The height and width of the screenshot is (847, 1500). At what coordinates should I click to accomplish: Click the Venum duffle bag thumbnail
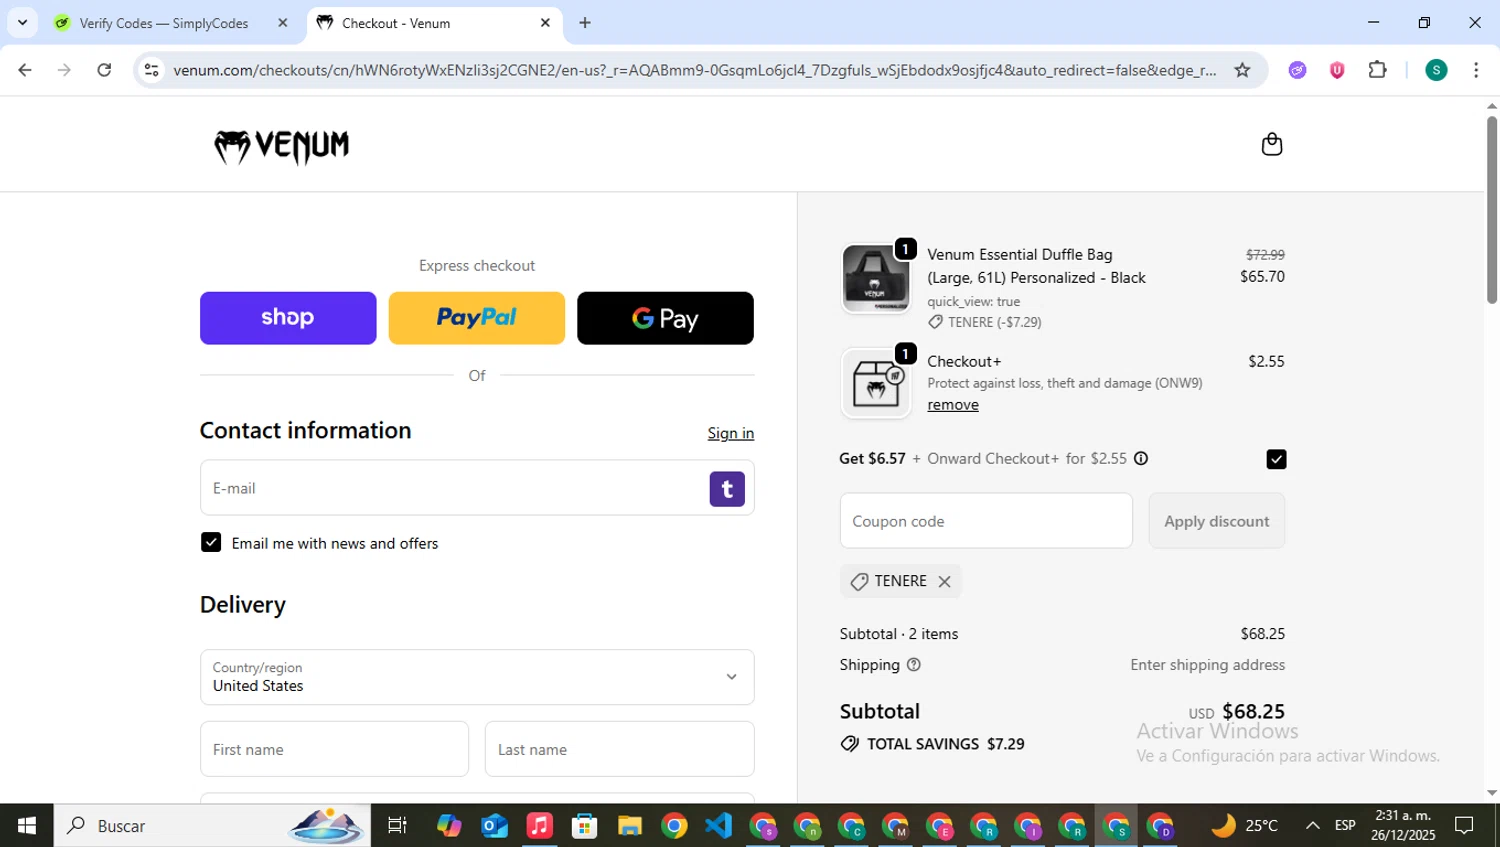point(875,278)
